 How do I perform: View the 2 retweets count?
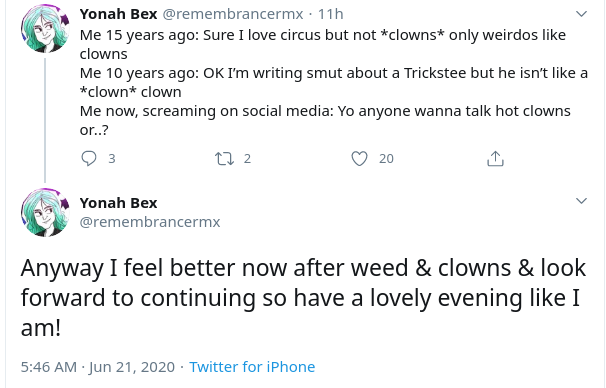pos(247,158)
